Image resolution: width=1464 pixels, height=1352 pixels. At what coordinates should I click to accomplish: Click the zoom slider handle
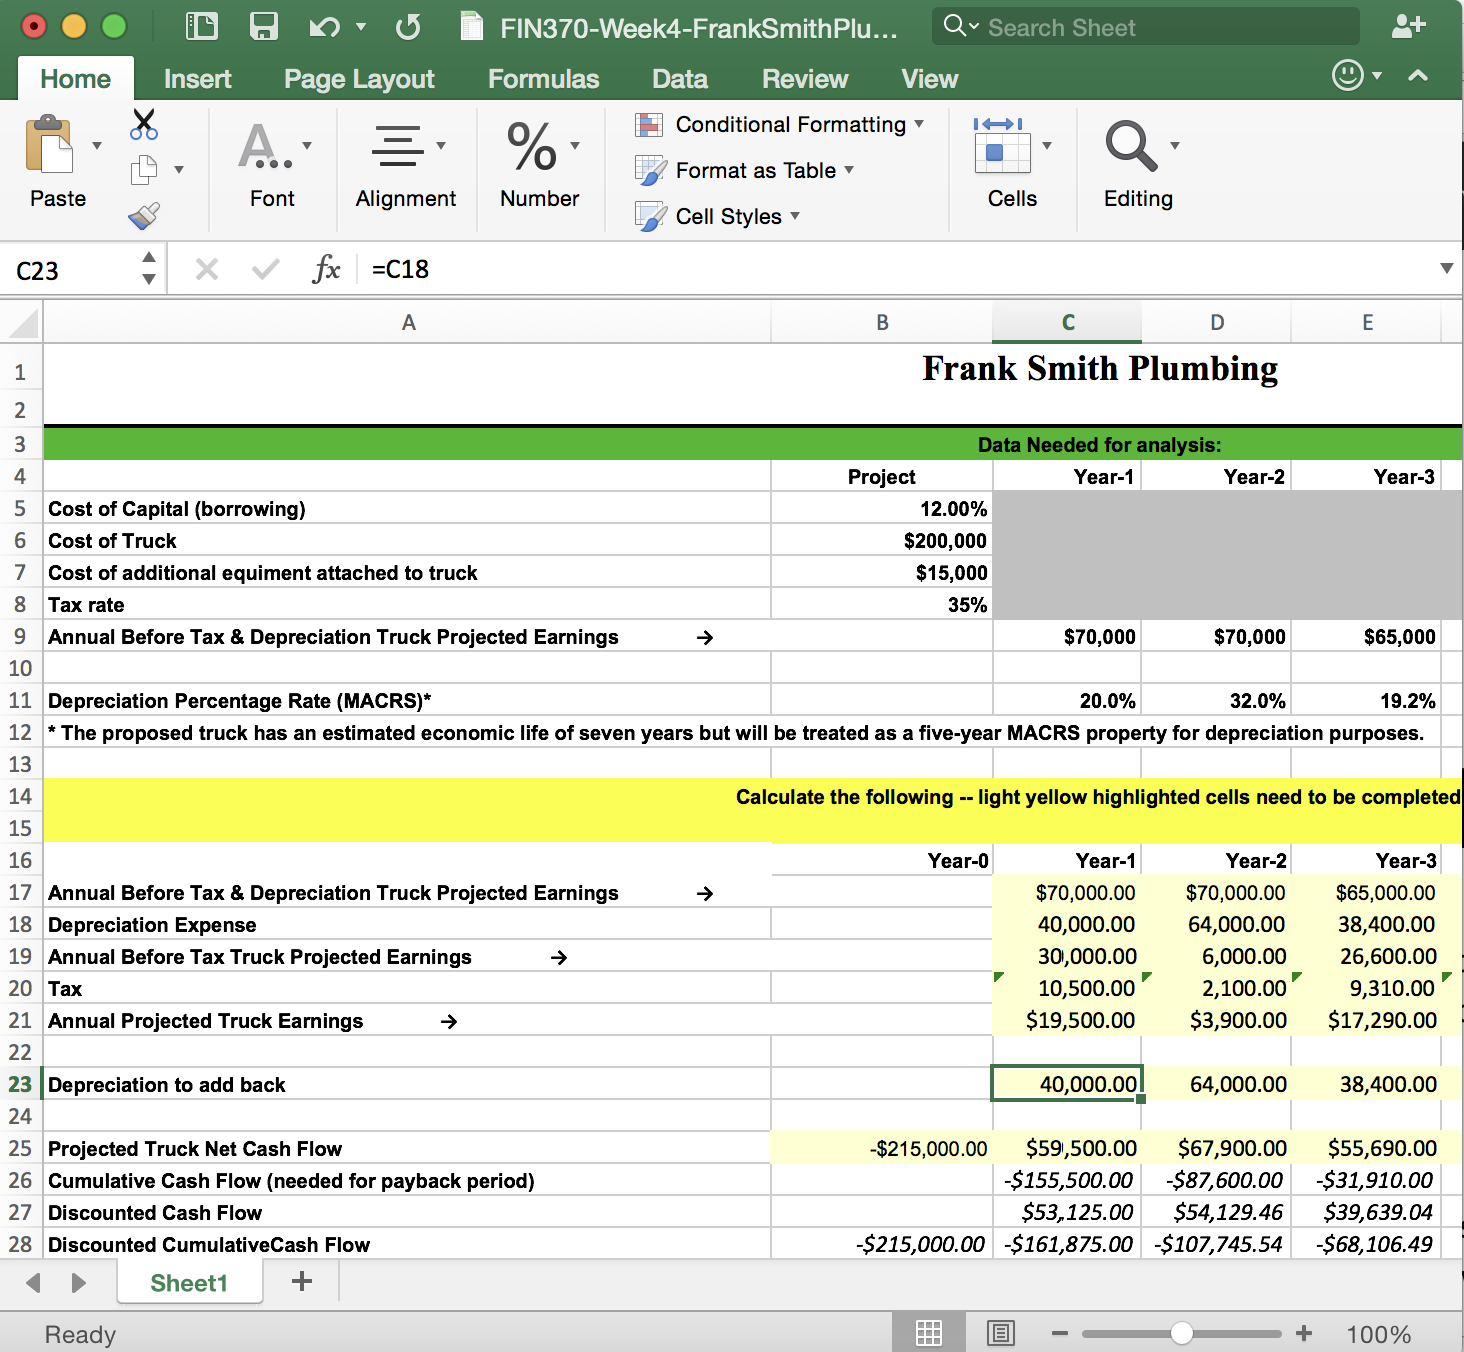pyautogui.click(x=1181, y=1333)
